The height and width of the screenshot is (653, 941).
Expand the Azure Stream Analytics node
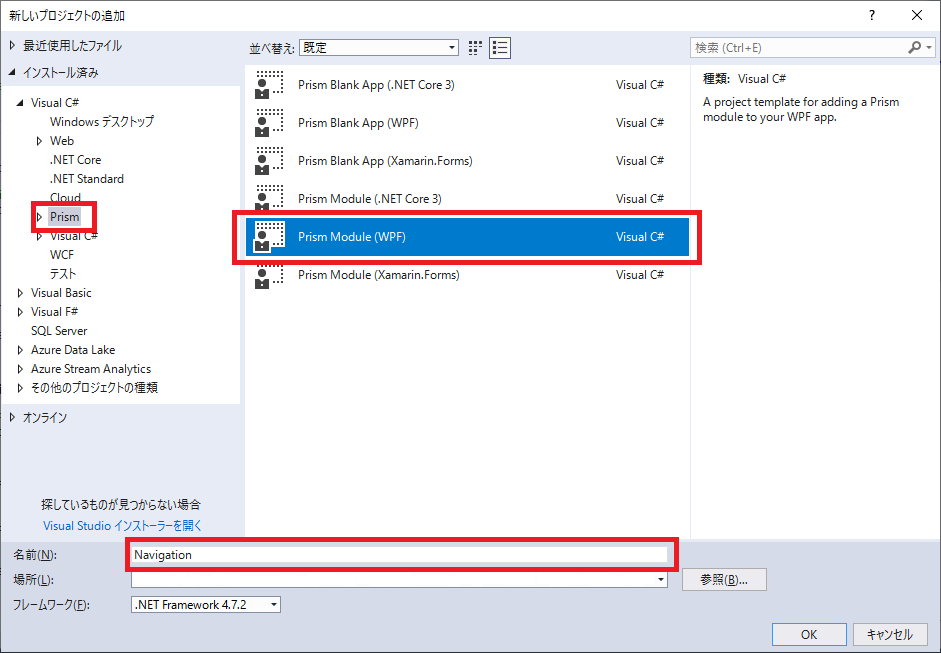coord(20,369)
